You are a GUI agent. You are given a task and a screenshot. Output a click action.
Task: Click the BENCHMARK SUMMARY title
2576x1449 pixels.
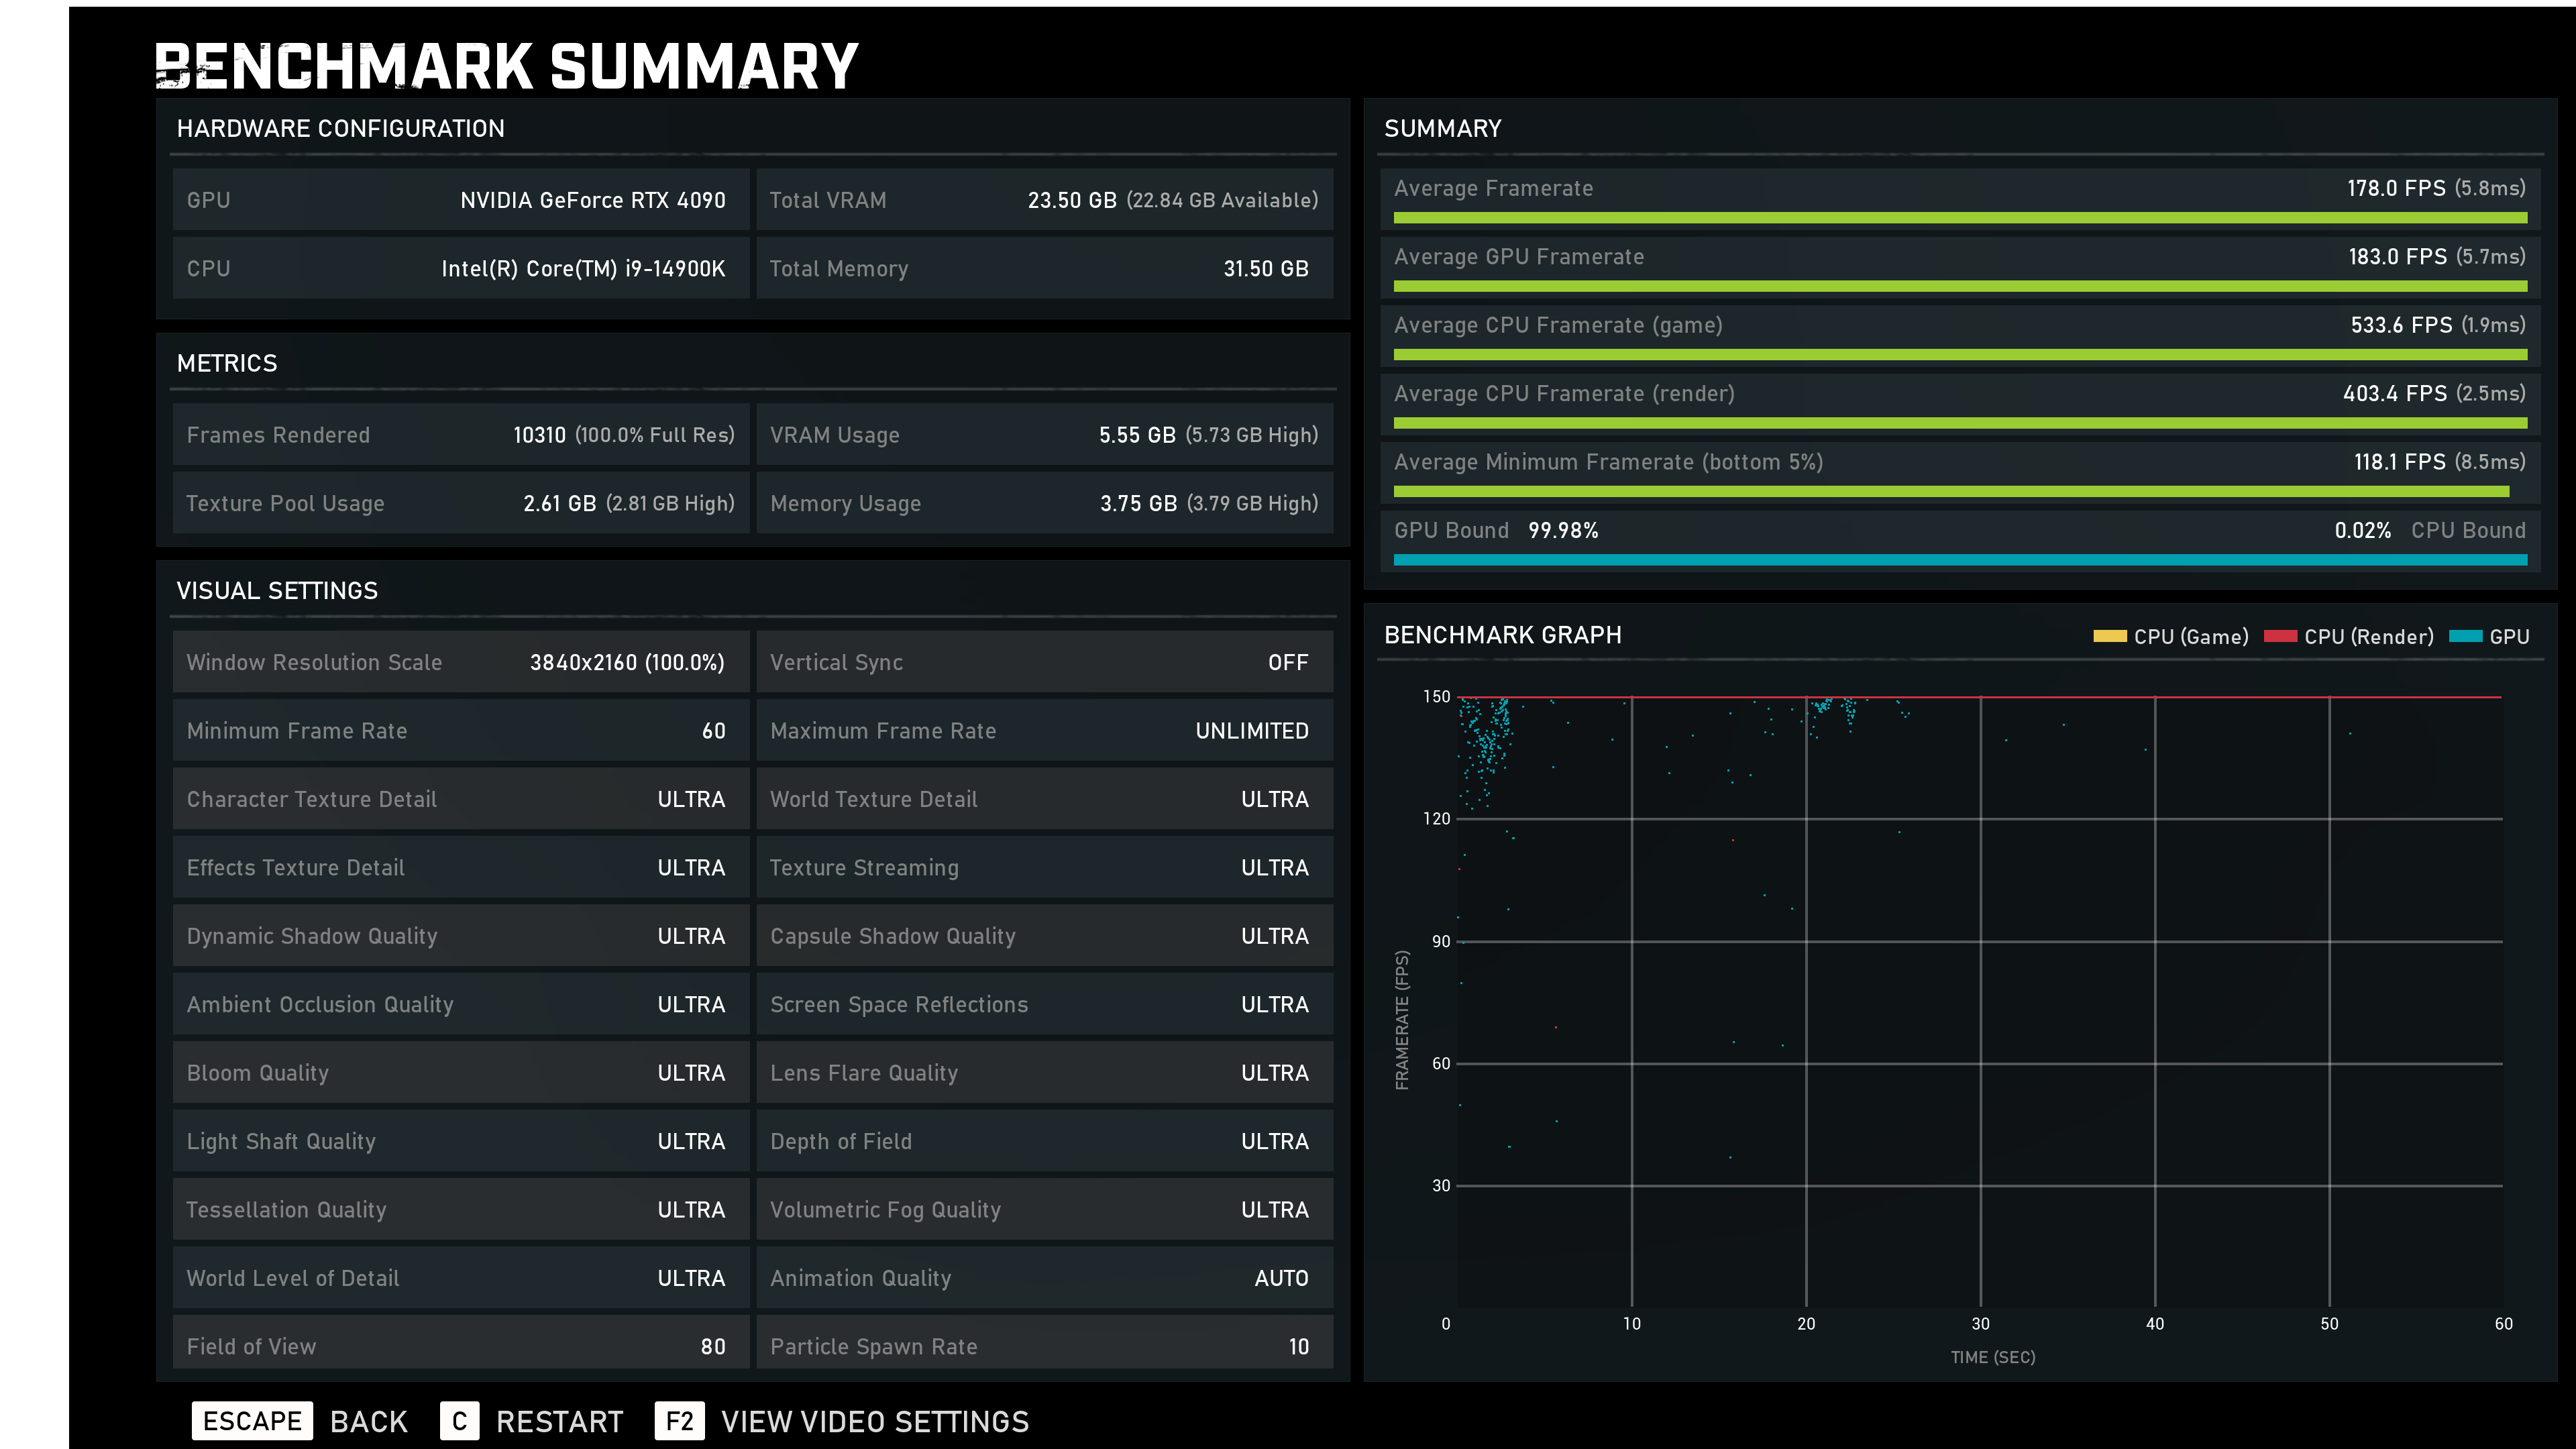tap(507, 66)
